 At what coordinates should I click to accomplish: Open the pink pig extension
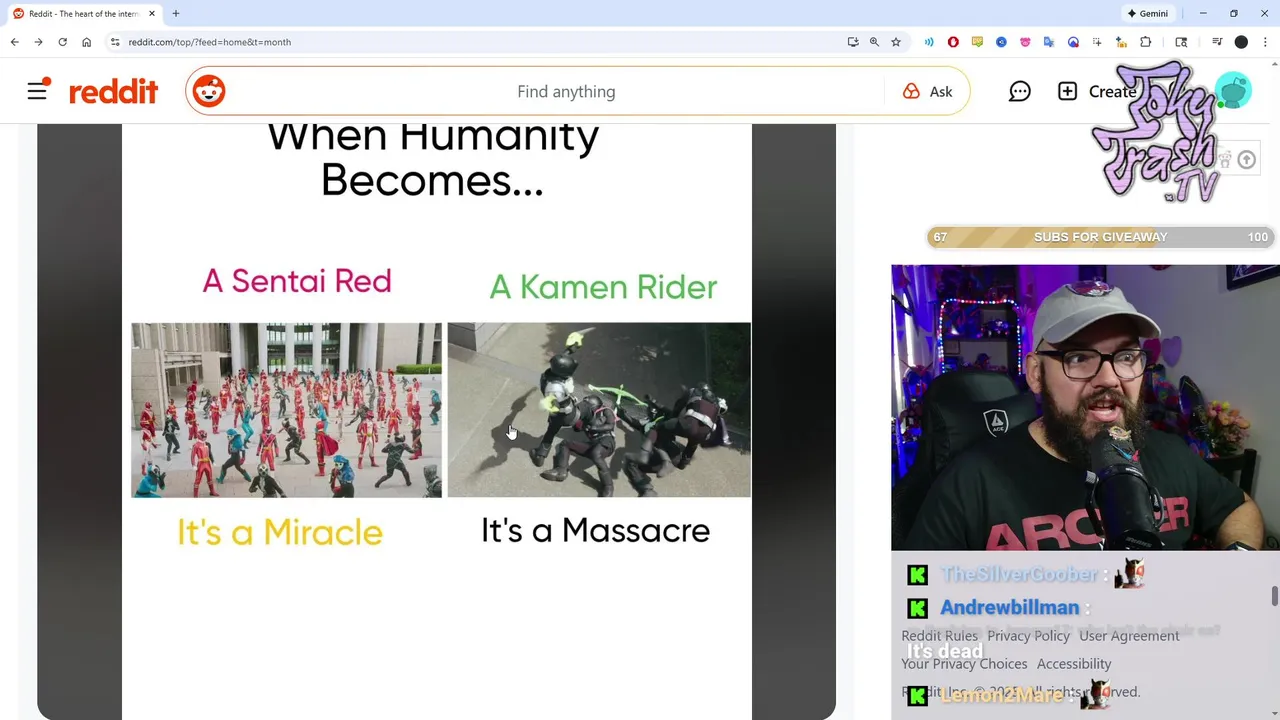(x=1025, y=42)
